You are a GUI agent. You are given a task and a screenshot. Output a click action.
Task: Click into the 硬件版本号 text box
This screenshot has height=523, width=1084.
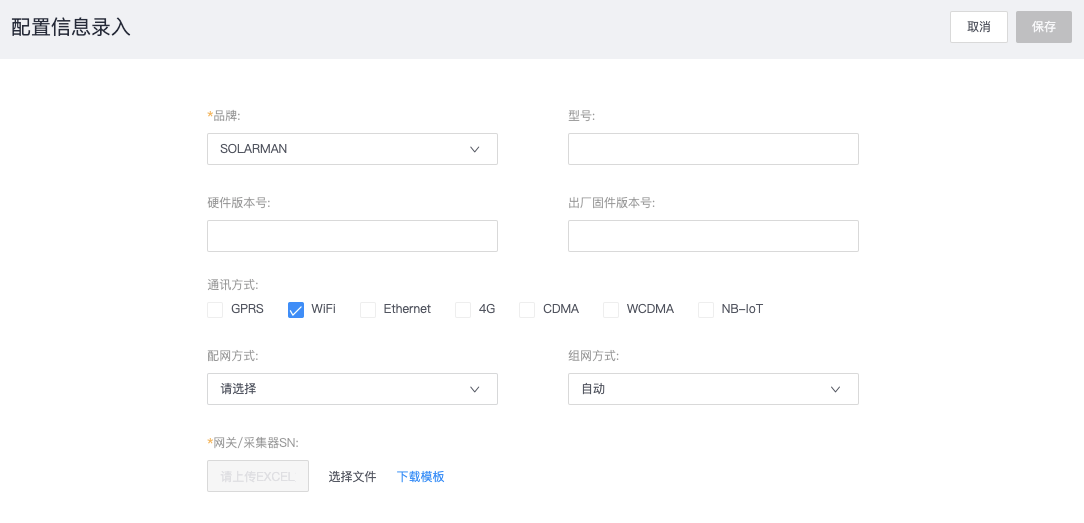pyautogui.click(x=351, y=236)
